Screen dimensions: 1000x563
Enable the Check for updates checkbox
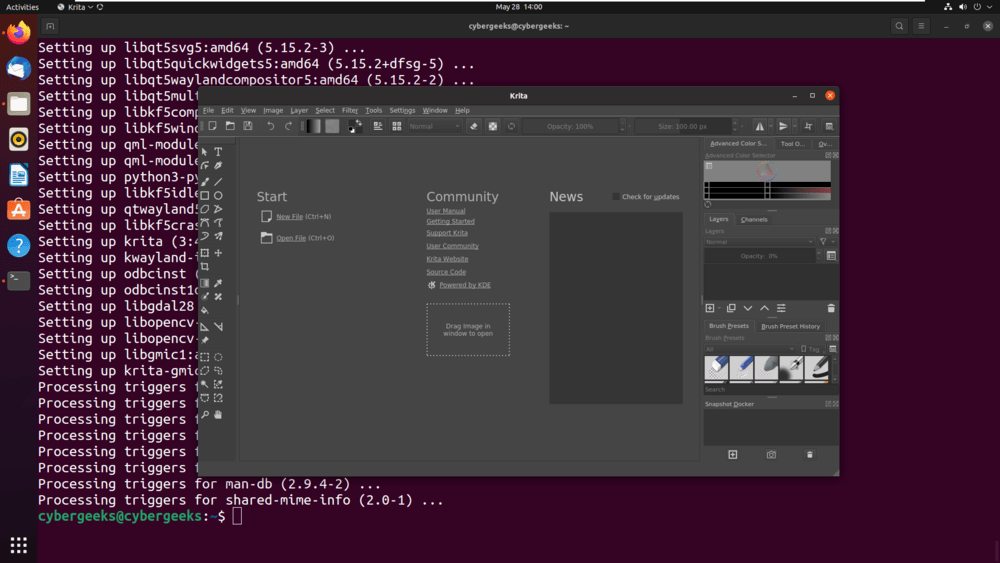pos(616,197)
